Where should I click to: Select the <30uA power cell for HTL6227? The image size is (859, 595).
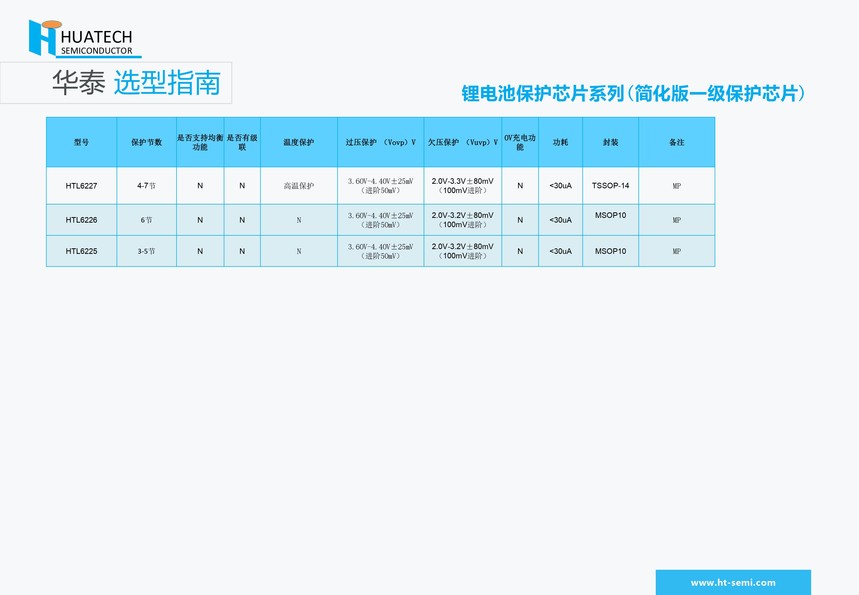click(x=560, y=186)
